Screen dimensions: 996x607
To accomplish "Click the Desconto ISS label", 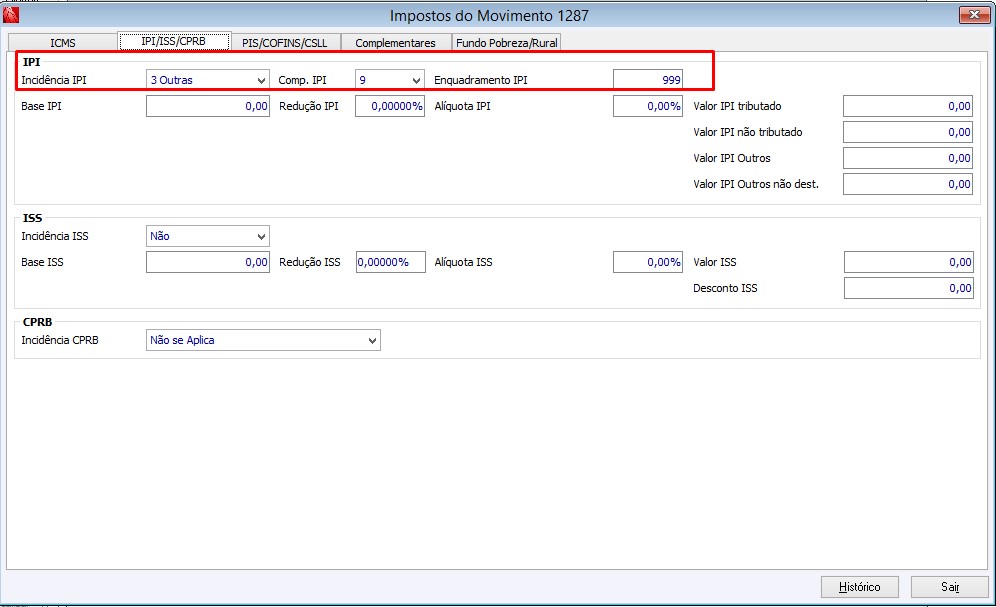I will 725,288.
